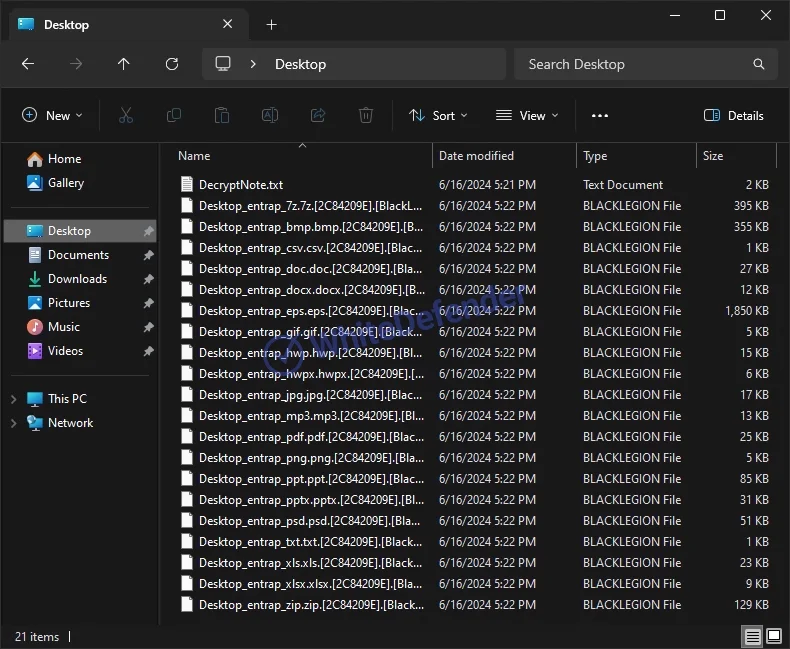Select the DecryptNote.txt file
790x649 pixels.
pos(240,185)
